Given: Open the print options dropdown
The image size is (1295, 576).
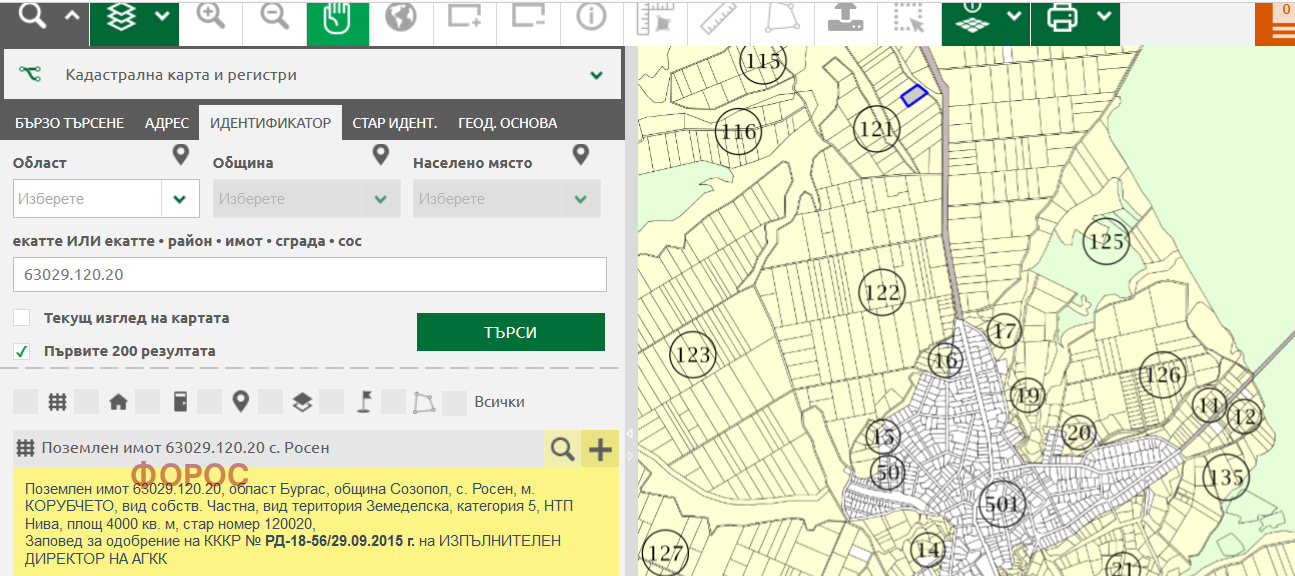Looking at the screenshot, I should click(1103, 16).
